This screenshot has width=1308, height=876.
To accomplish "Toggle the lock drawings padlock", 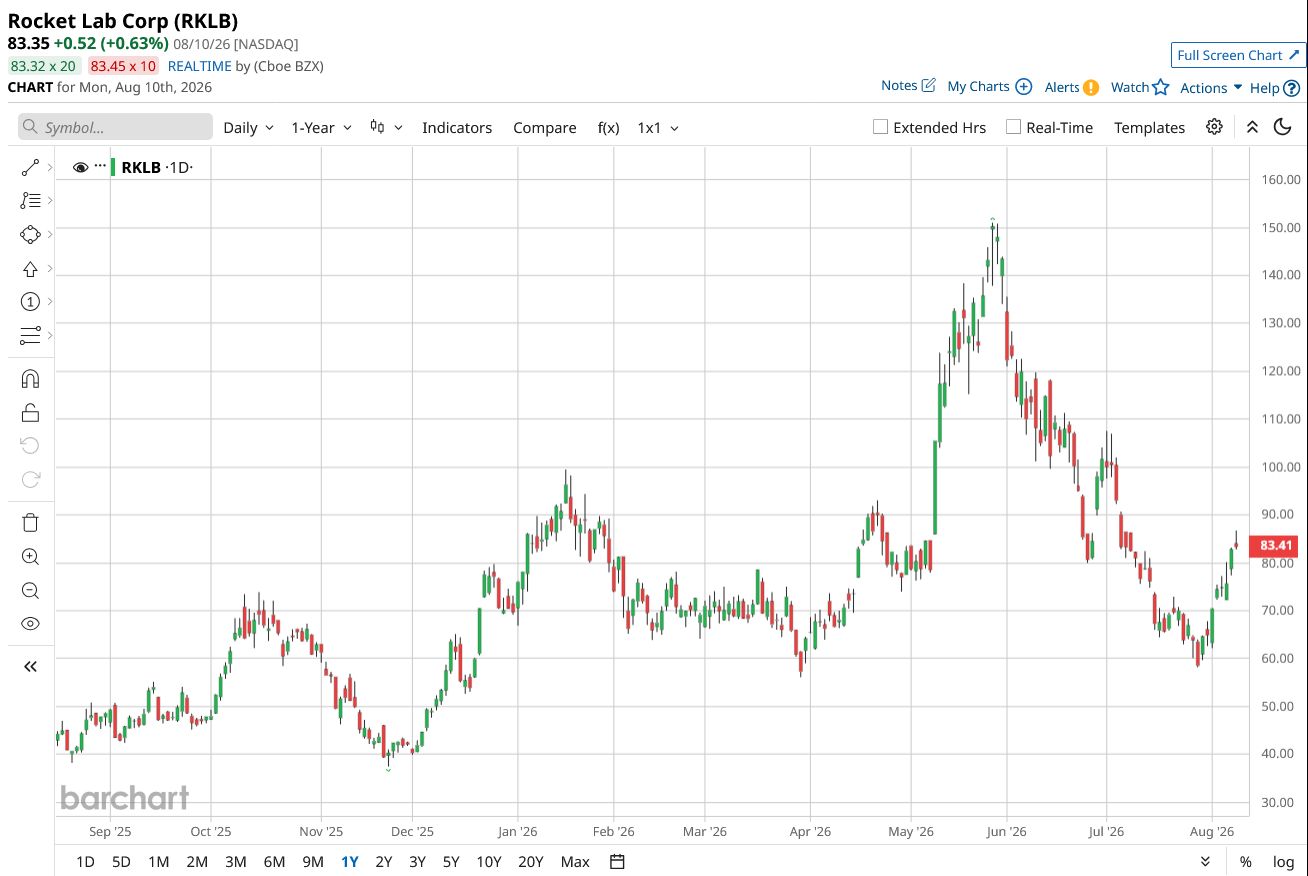I will [x=30, y=412].
